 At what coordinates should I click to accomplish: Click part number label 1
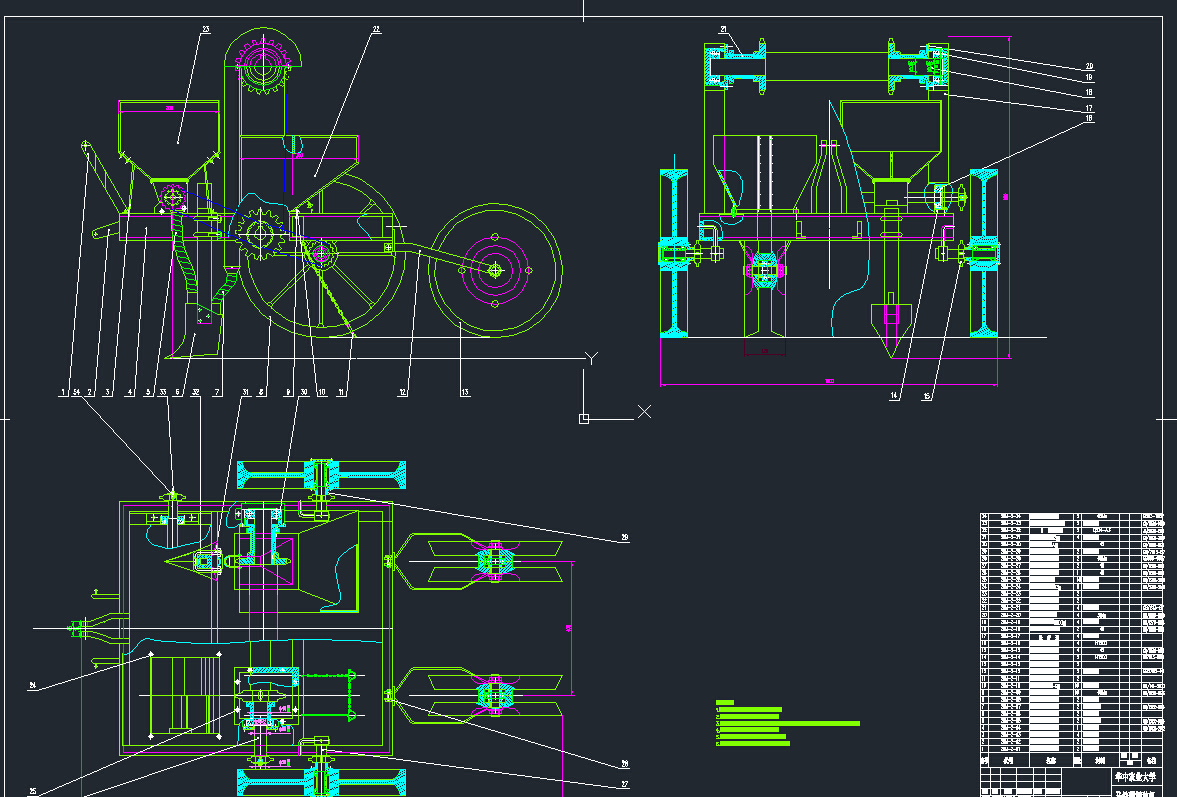tap(64, 392)
